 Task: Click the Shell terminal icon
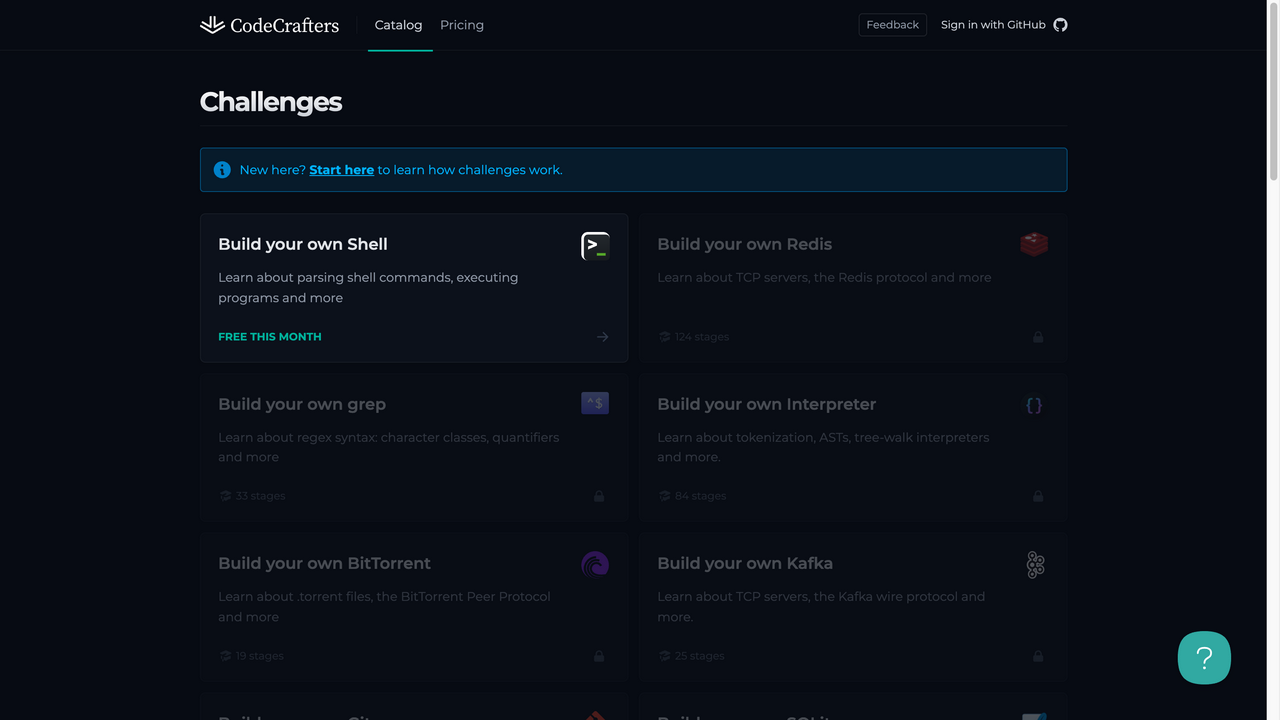(595, 246)
